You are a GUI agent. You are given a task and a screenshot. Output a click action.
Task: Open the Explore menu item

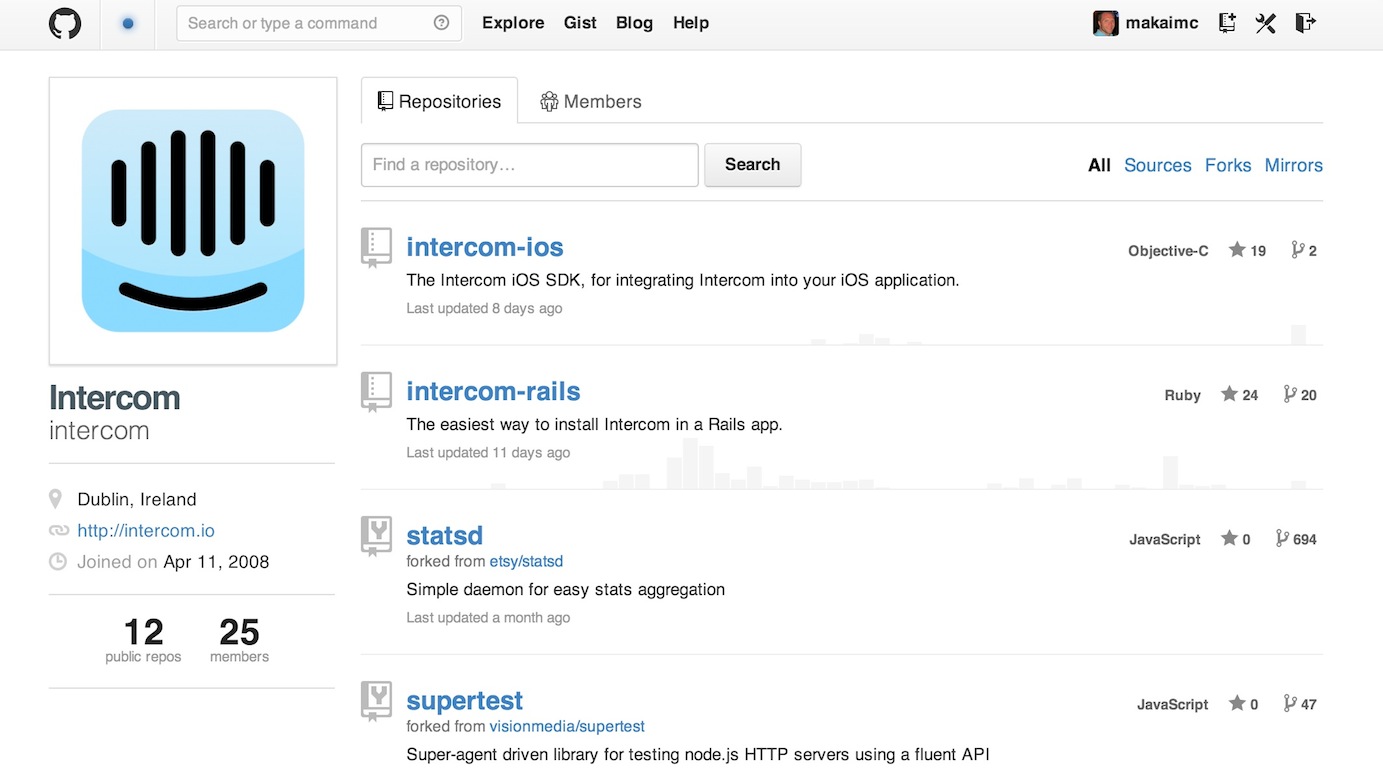(x=513, y=23)
